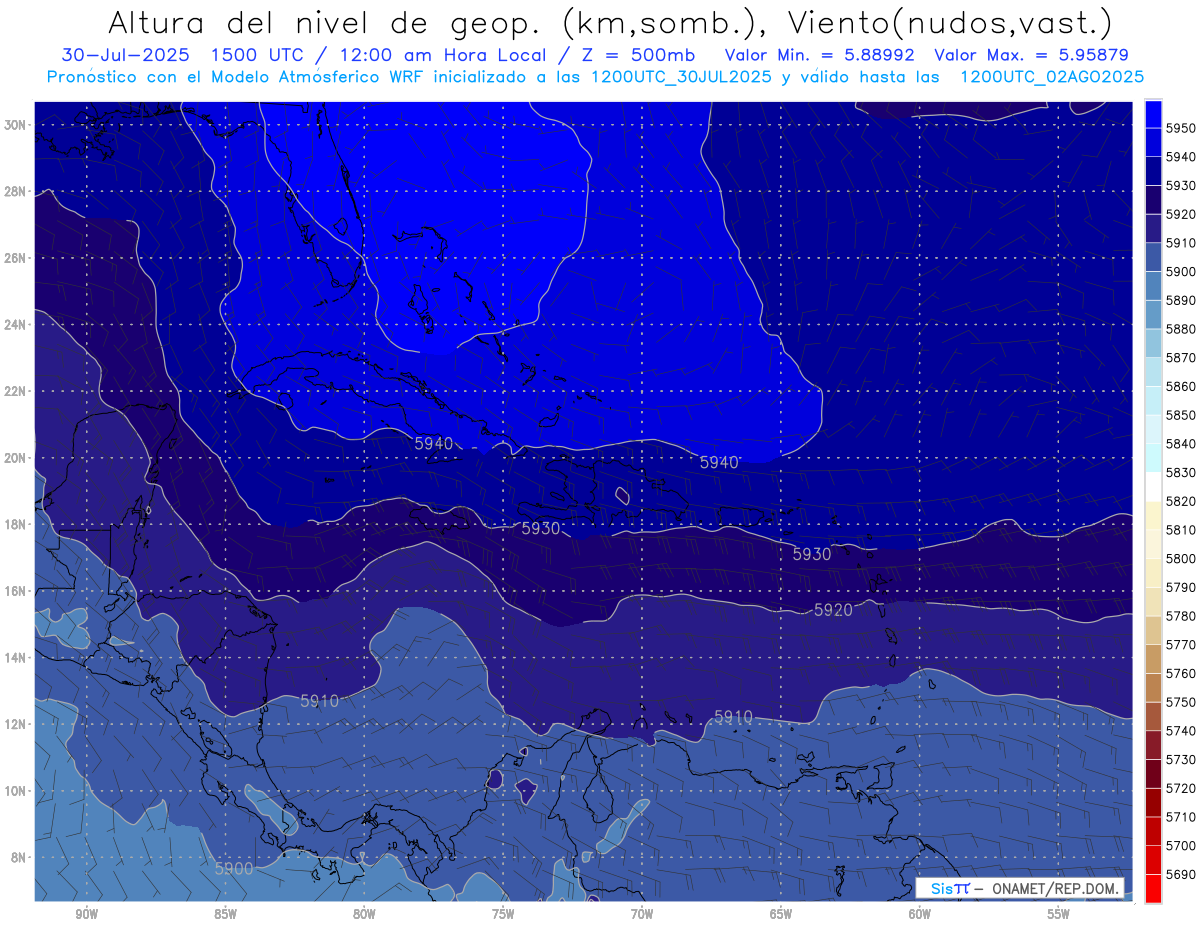Click the 5830 value in the color legend
Viewport: 1200px width, 927px height.
[1181, 472]
